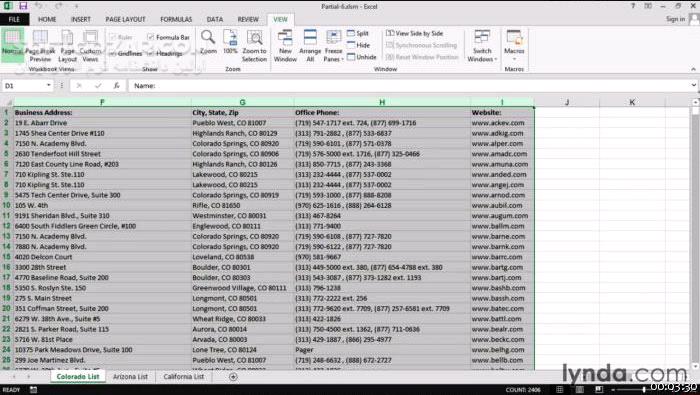
Task: Click Reset Window Position button
Action: pyautogui.click(x=422, y=57)
